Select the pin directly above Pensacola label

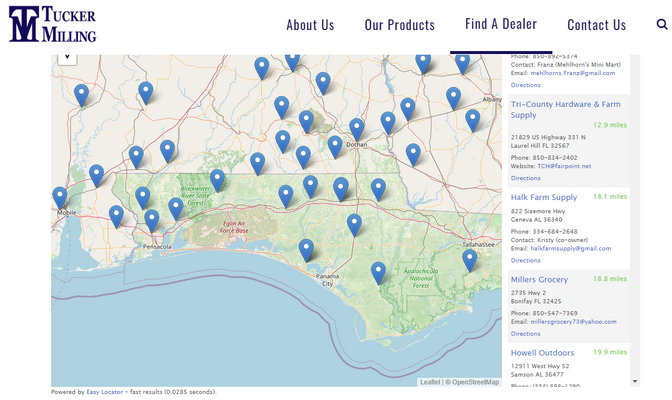(152, 221)
